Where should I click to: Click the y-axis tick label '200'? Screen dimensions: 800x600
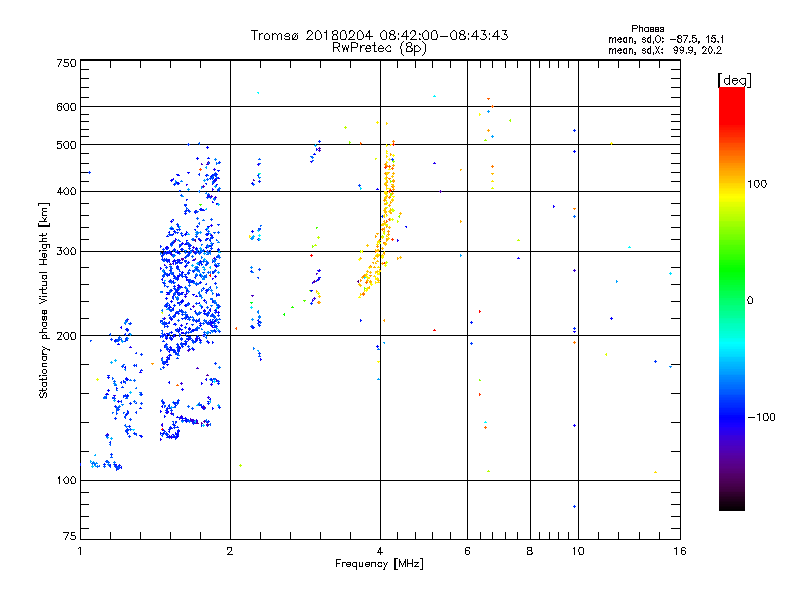point(67,336)
